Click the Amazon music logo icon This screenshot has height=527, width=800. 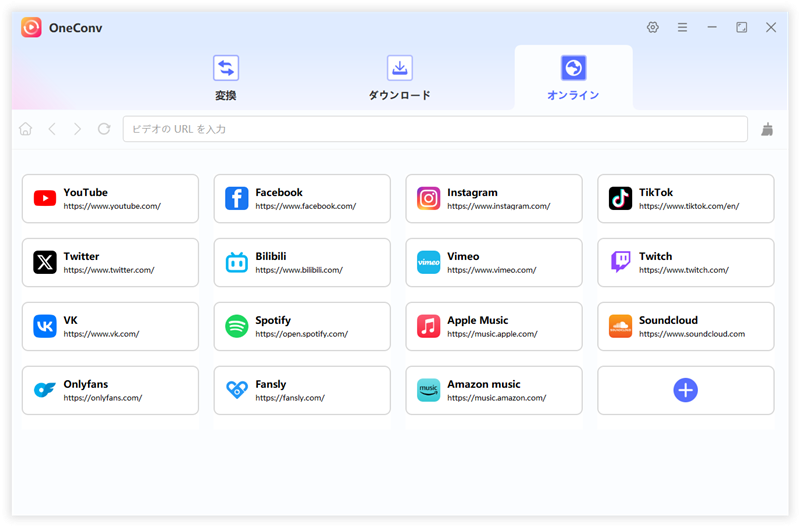coord(429,390)
